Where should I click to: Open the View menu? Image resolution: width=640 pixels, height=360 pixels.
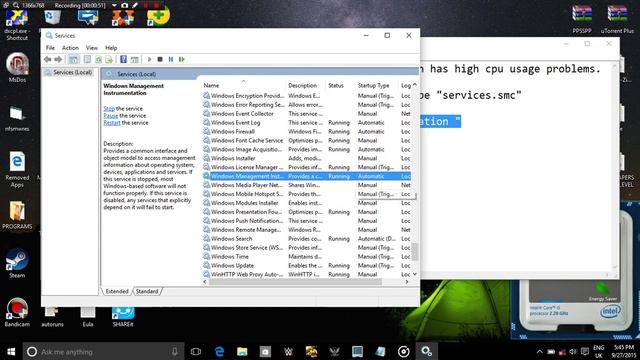coord(92,48)
